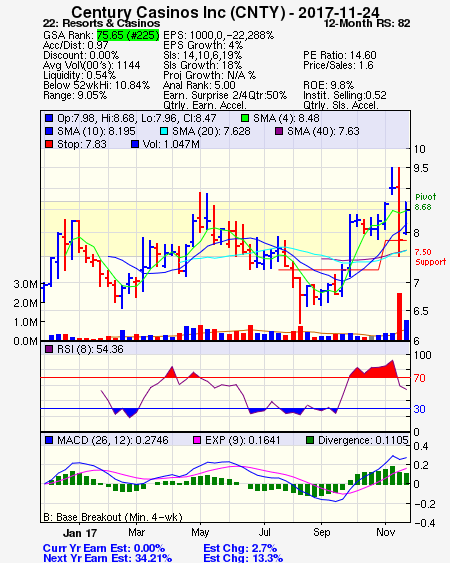The height and width of the screenshot is (563, 450).
Task: Click the red Stop legend swatch
Action: (49, 144)
